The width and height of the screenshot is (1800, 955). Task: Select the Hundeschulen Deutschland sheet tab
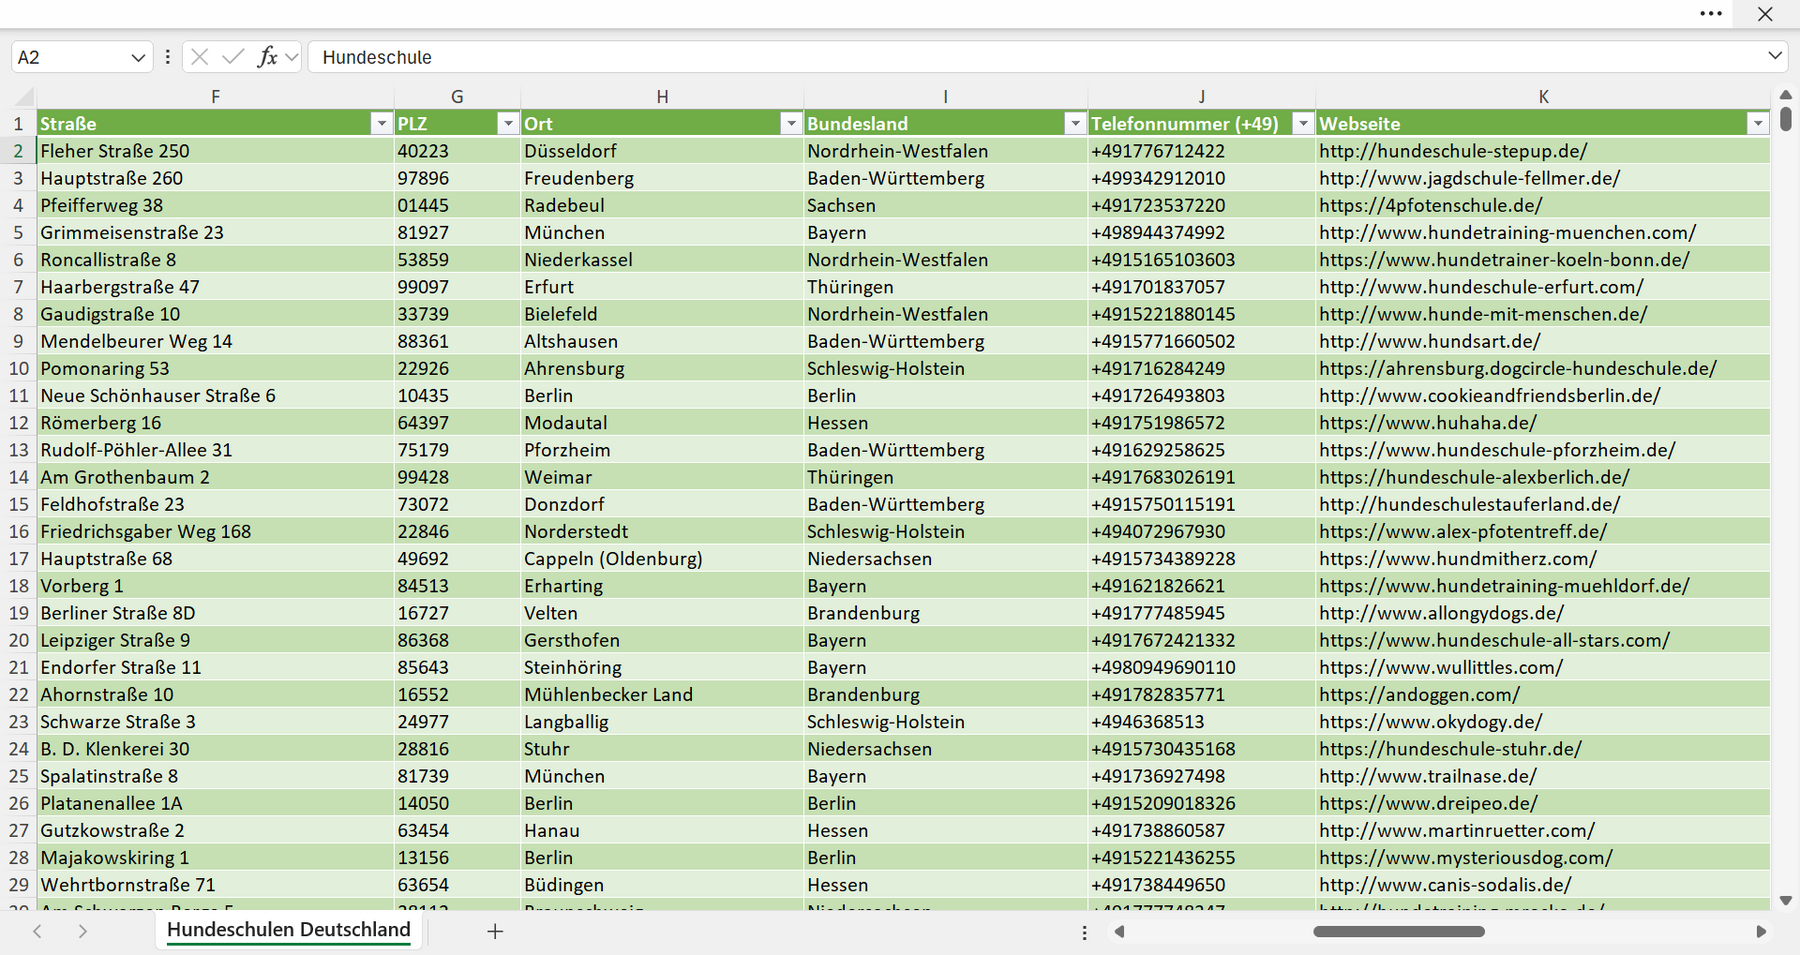pyautogui.click(x=289, y=930)
